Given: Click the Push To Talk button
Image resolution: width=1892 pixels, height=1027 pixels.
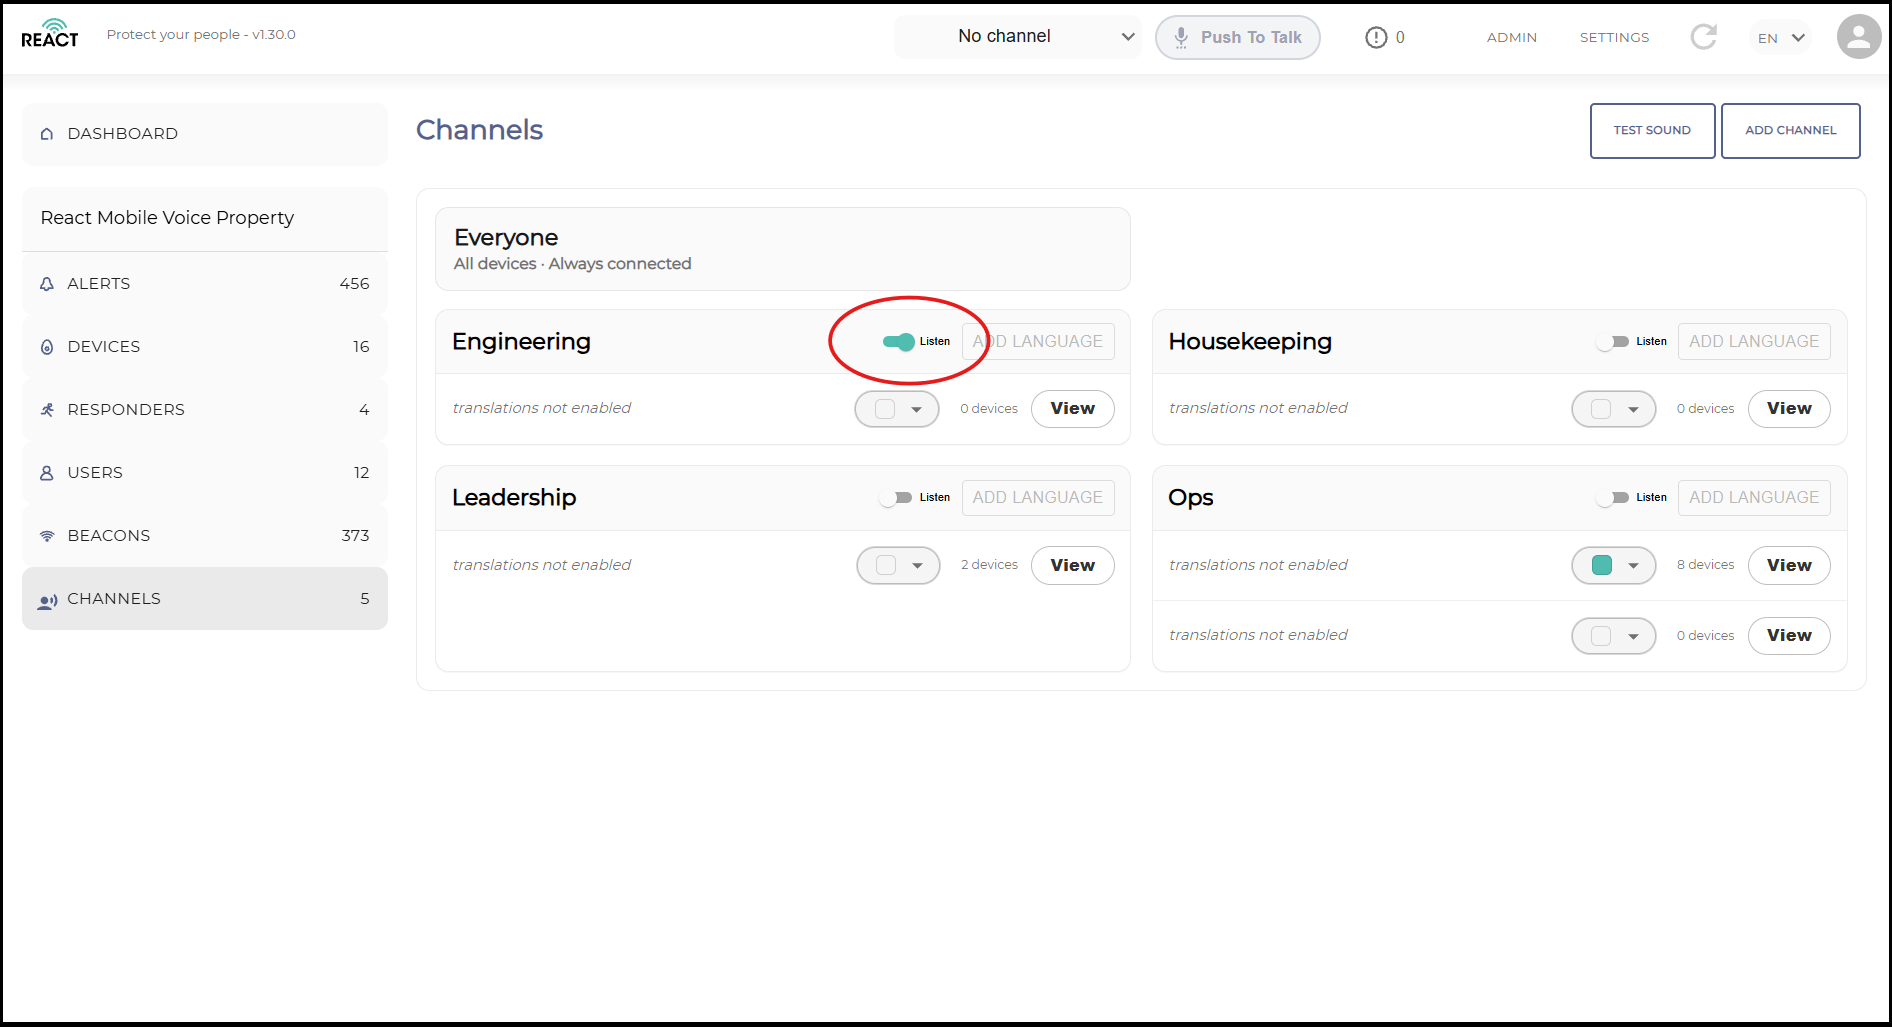Looking at the screenshot, I should [1238, 38].
